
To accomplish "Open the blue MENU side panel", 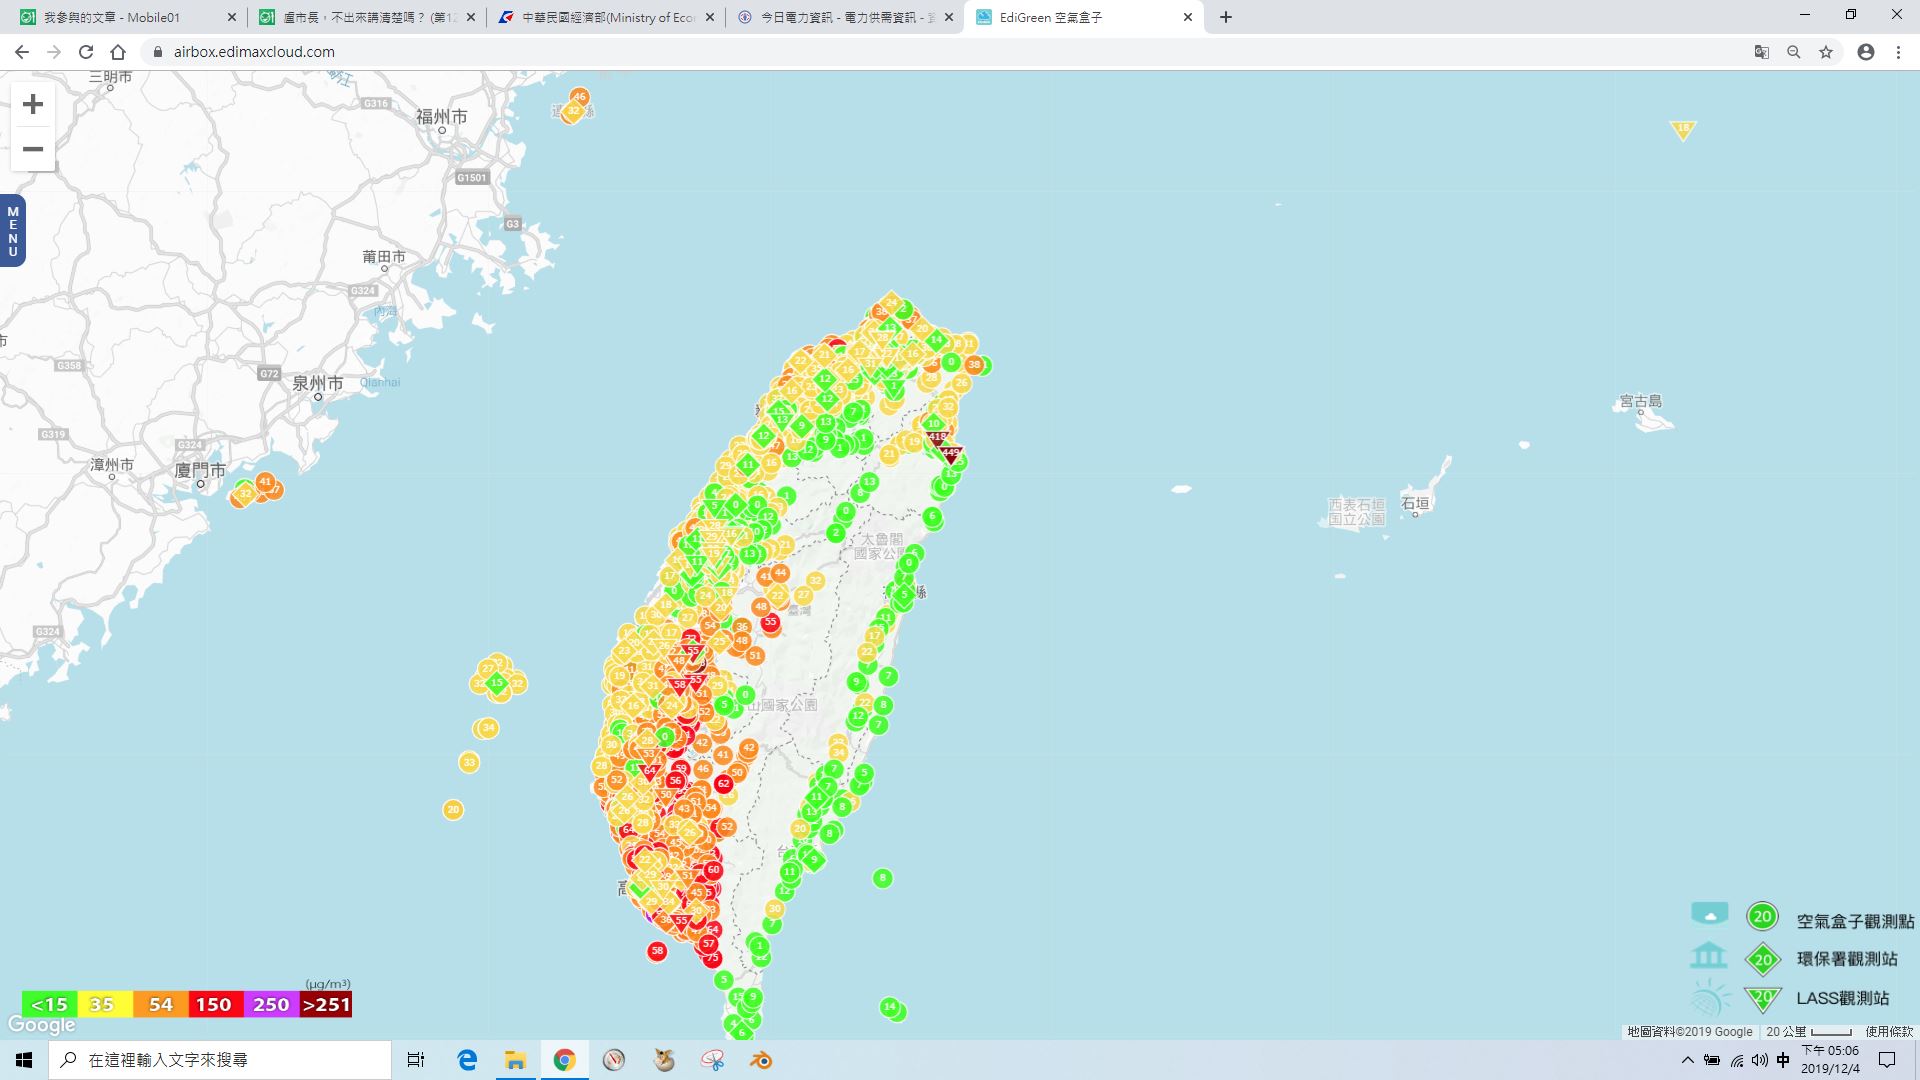I will click(13, 231).
